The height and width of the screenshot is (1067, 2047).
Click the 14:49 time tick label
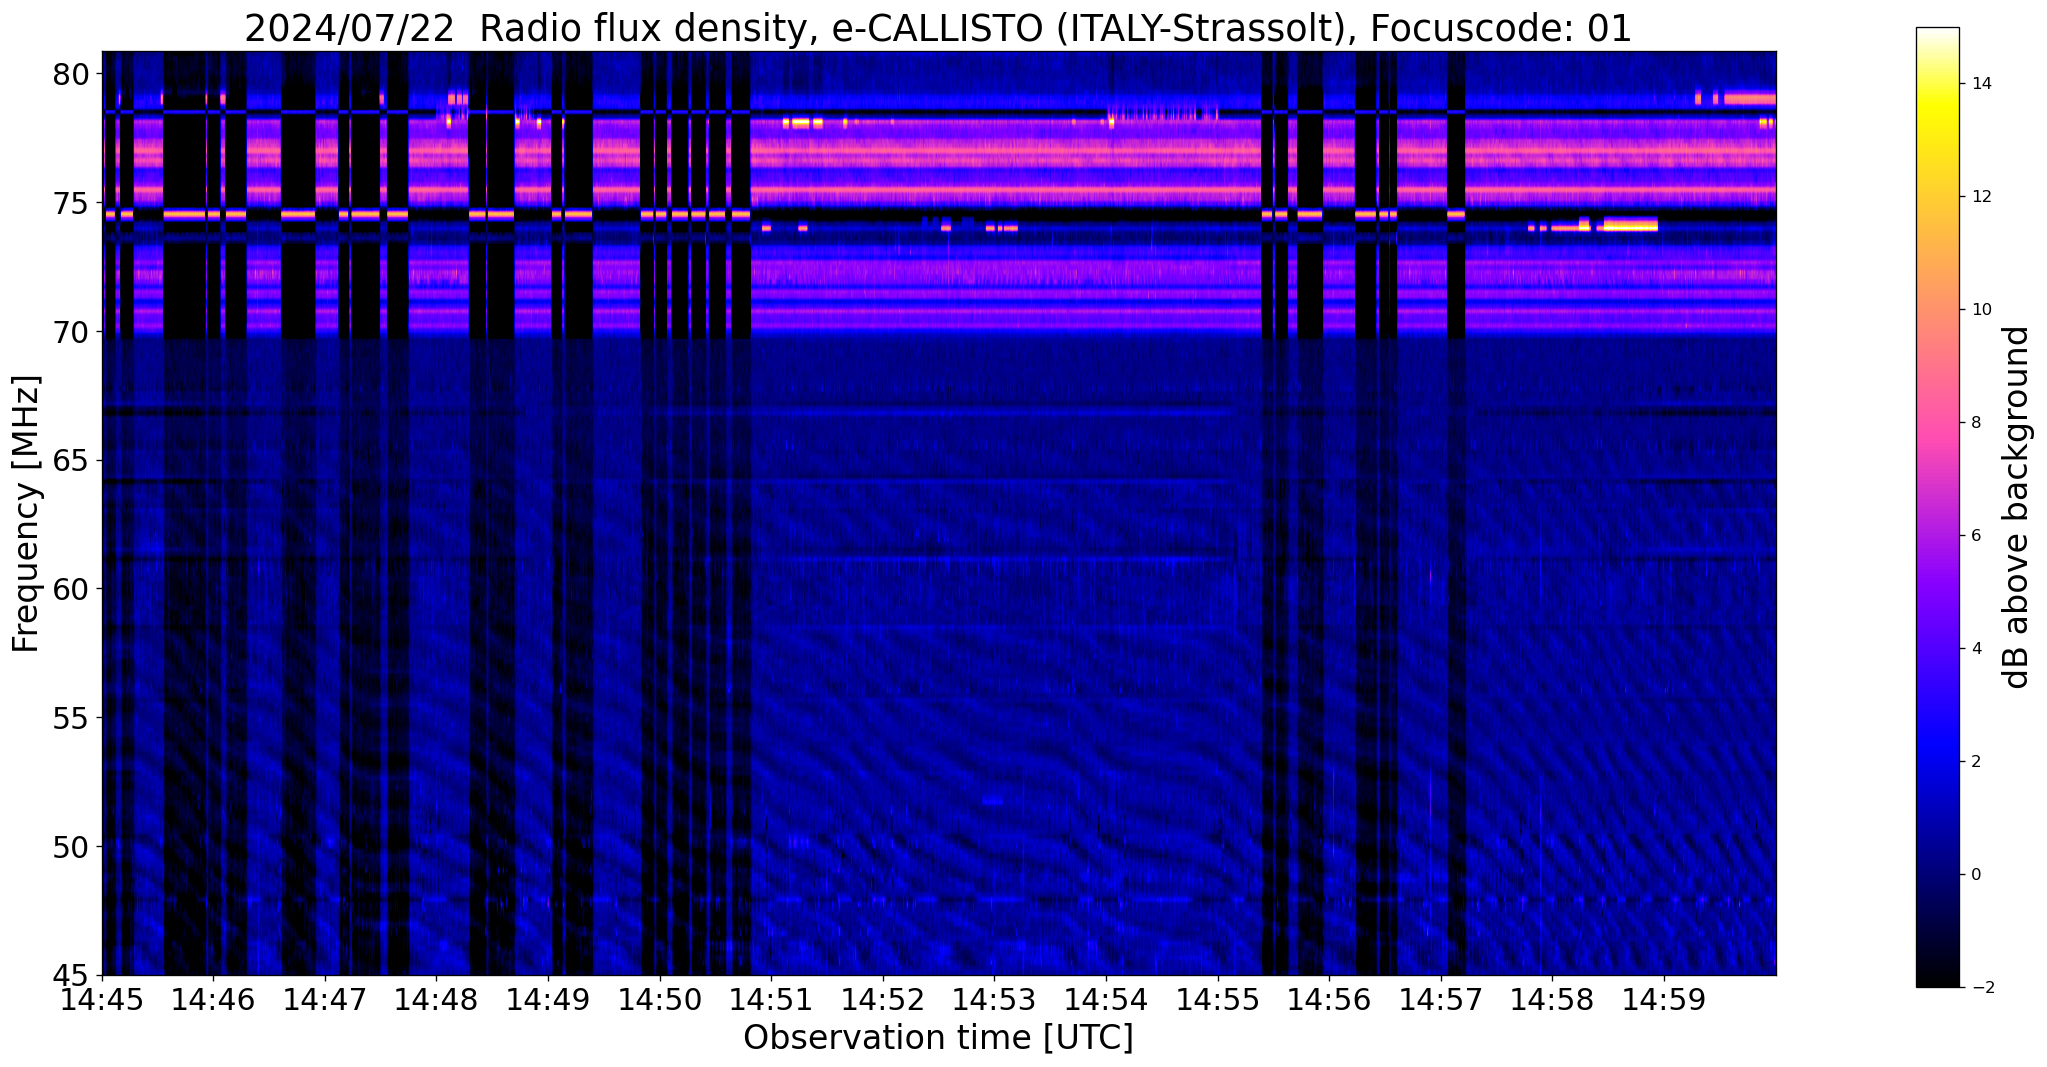coord(548,999)
